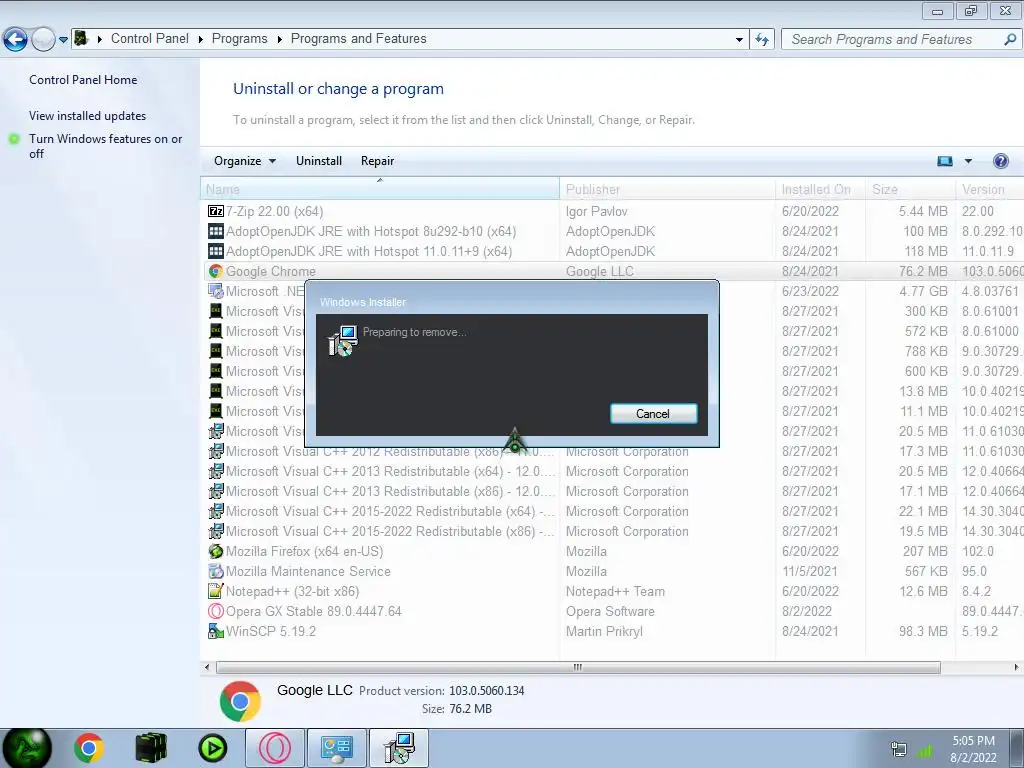Click the Start orb on taskbar
This screenshot has height=768, width=1024.
[27, 748]
